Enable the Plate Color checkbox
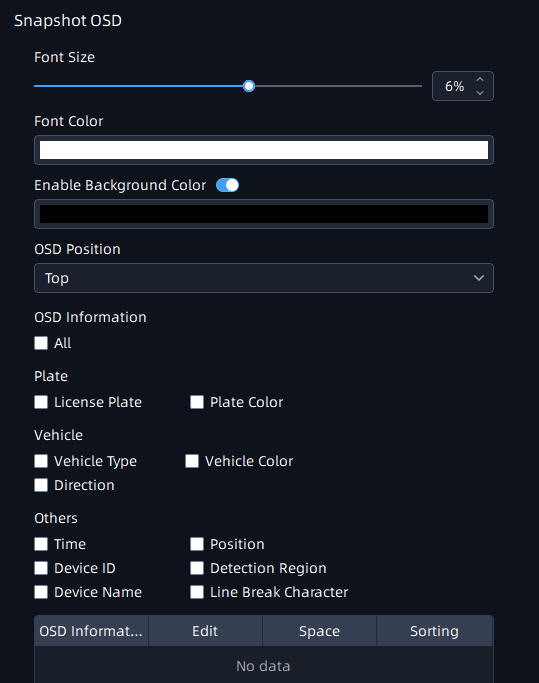The height and width of the screenshot is (683, 539). pos(197,402)
